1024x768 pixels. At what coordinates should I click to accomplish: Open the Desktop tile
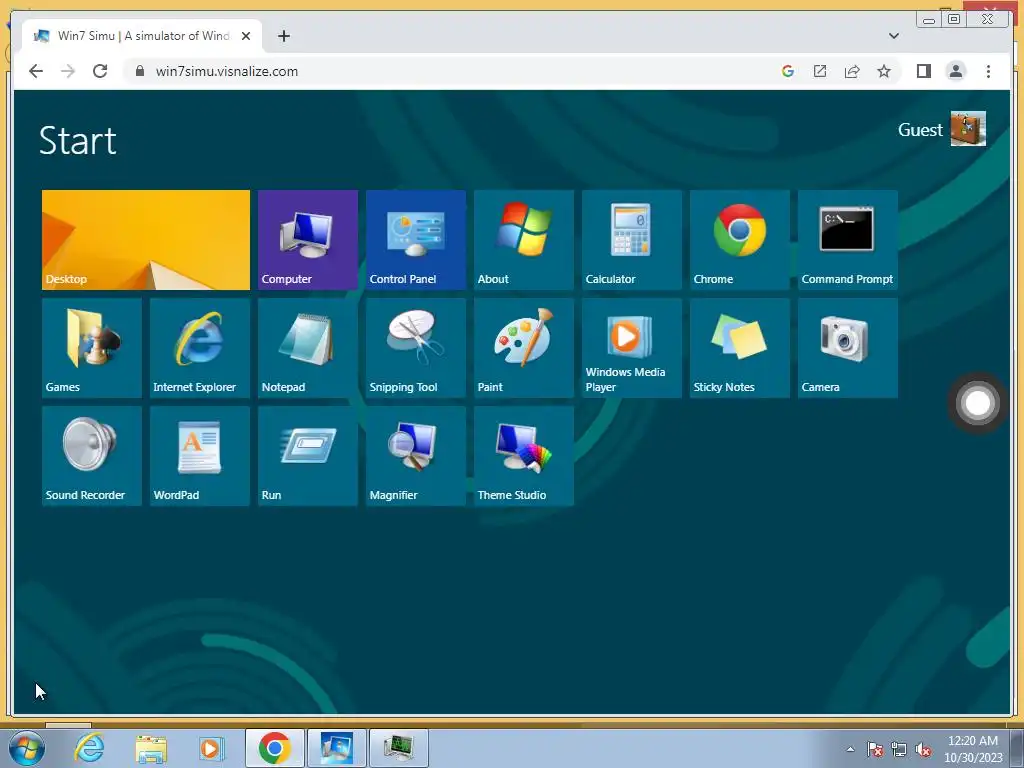click(146, 240)
